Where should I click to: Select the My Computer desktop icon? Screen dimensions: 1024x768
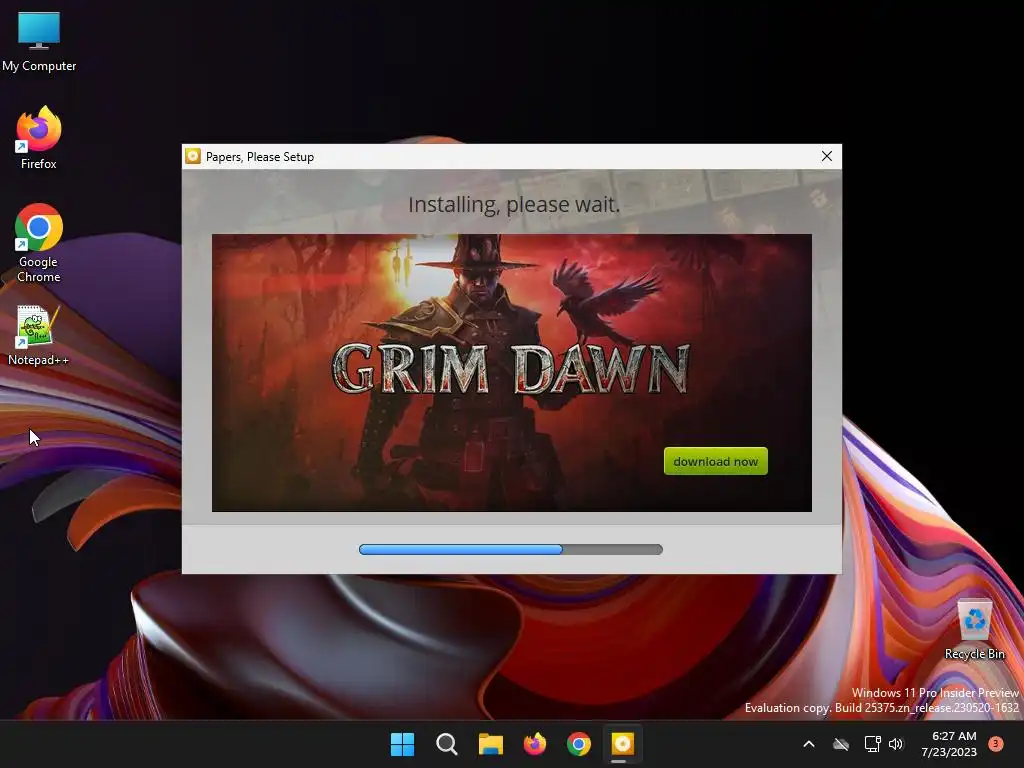point(39,42)
